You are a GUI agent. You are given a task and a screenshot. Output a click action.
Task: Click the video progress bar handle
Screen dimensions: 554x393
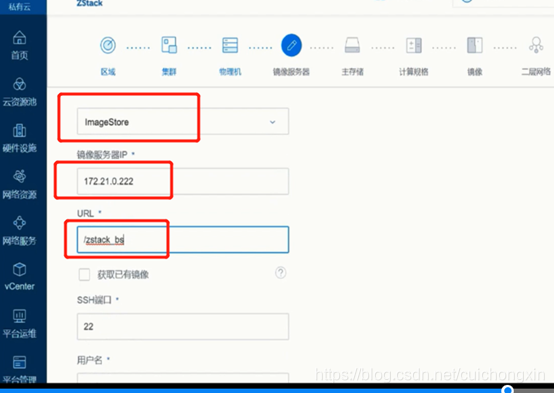(507, 389)
